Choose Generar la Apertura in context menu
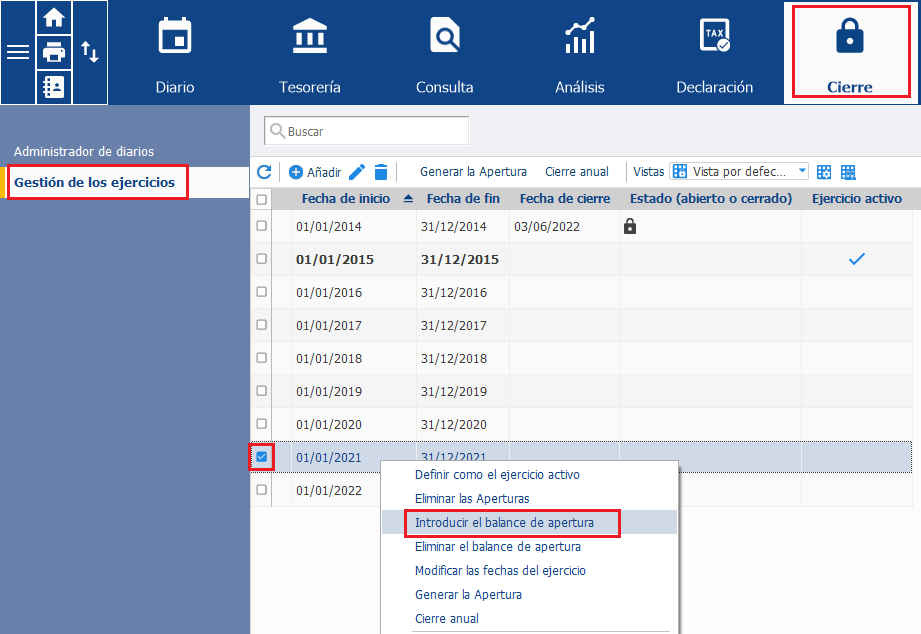This screenshot has height=634, width=921. tap(468, 595)
